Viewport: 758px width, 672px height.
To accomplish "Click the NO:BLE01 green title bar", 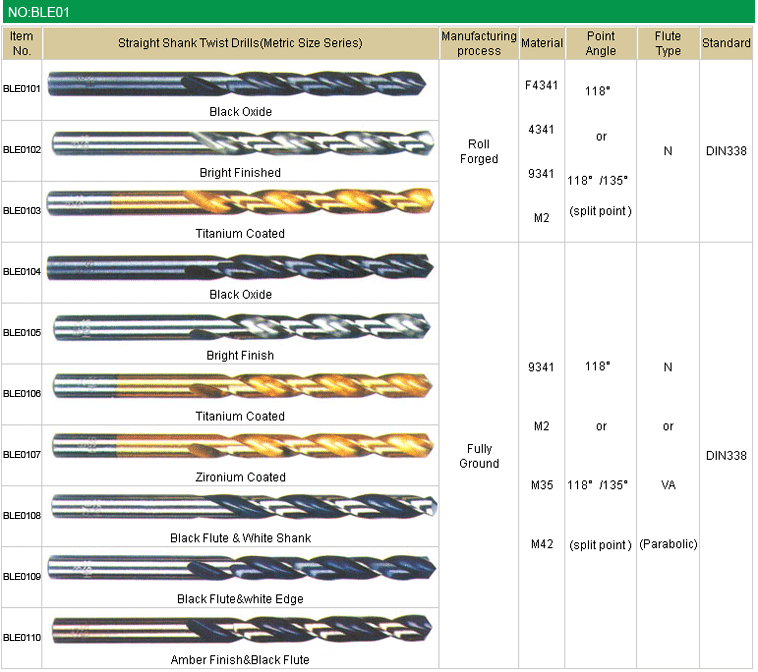I will point(378,12).
